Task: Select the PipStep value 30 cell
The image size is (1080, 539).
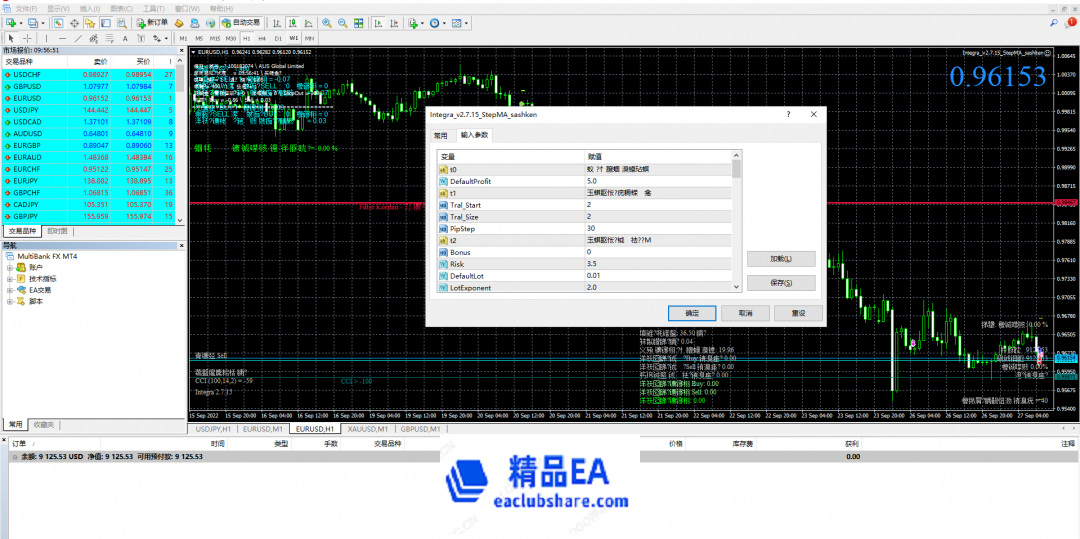Action: (x=657, y=229)
